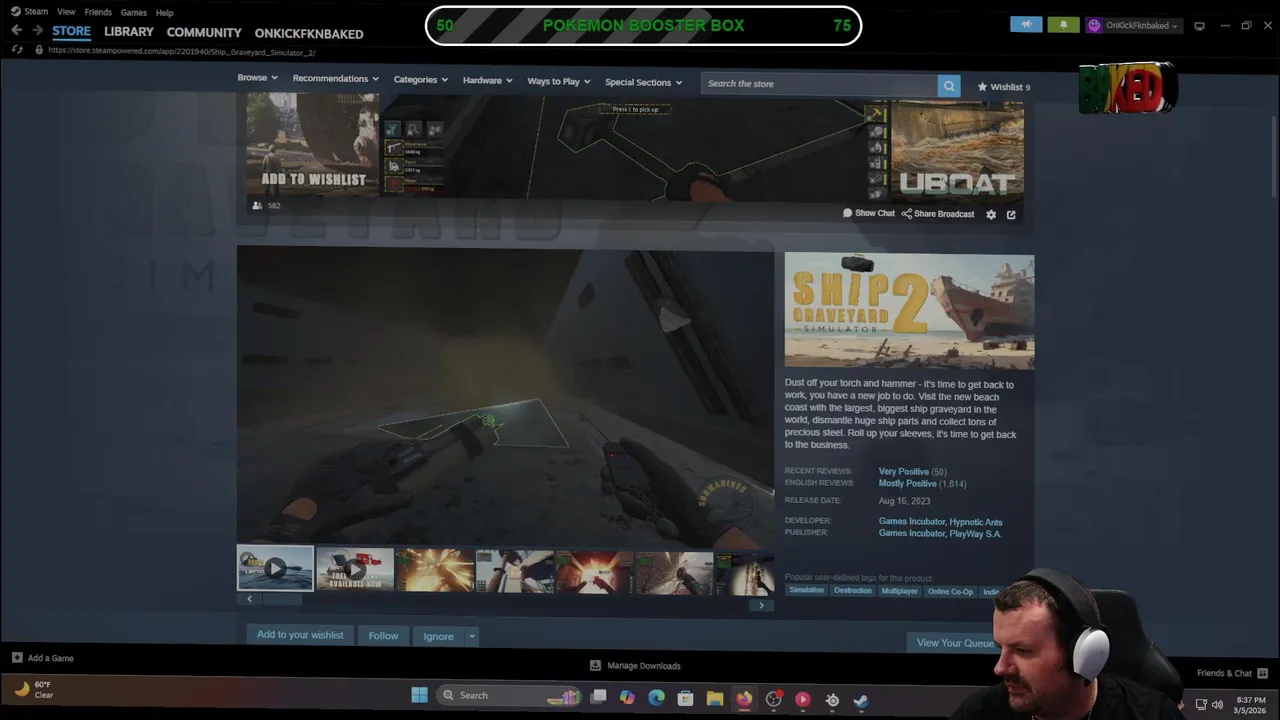Open the volume tray icon
Viewport: 1280px width, 720px height.
[1217, 704]
